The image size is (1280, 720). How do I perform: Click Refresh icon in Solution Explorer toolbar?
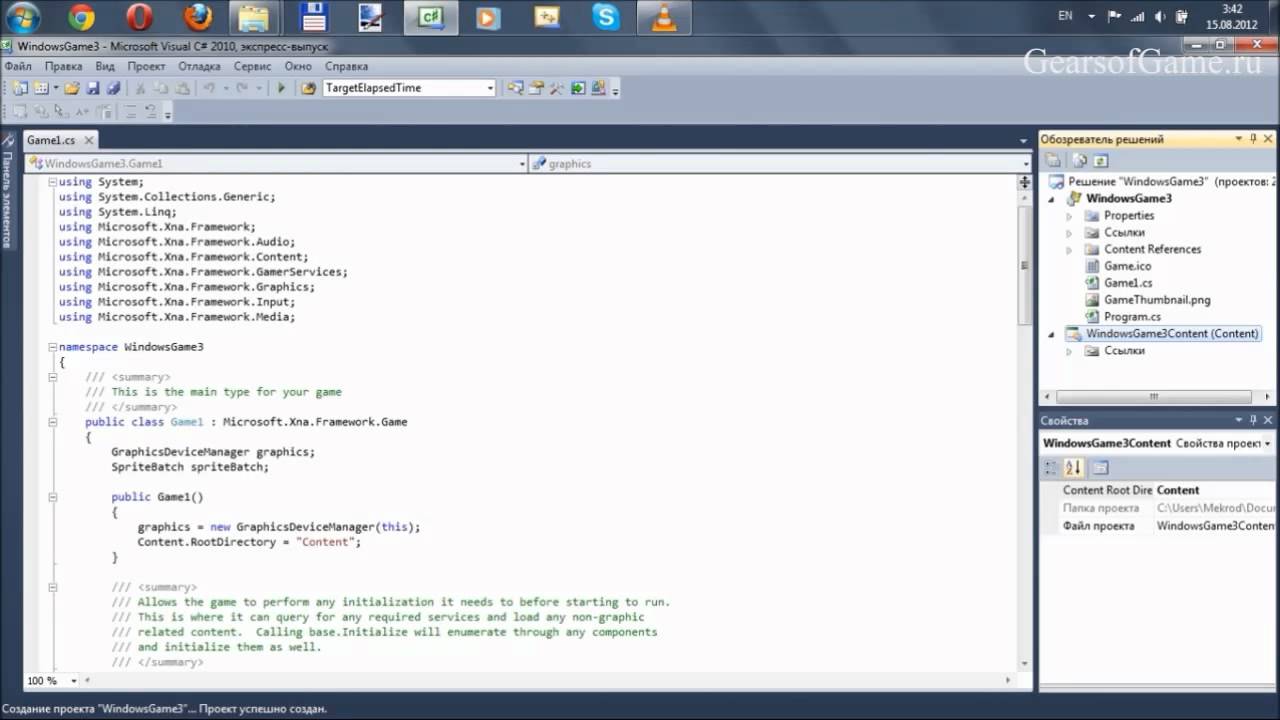1100,160
